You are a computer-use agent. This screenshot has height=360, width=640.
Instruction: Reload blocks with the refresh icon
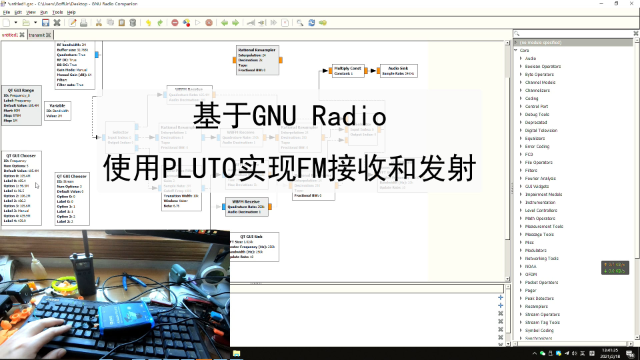coord(311,23)
